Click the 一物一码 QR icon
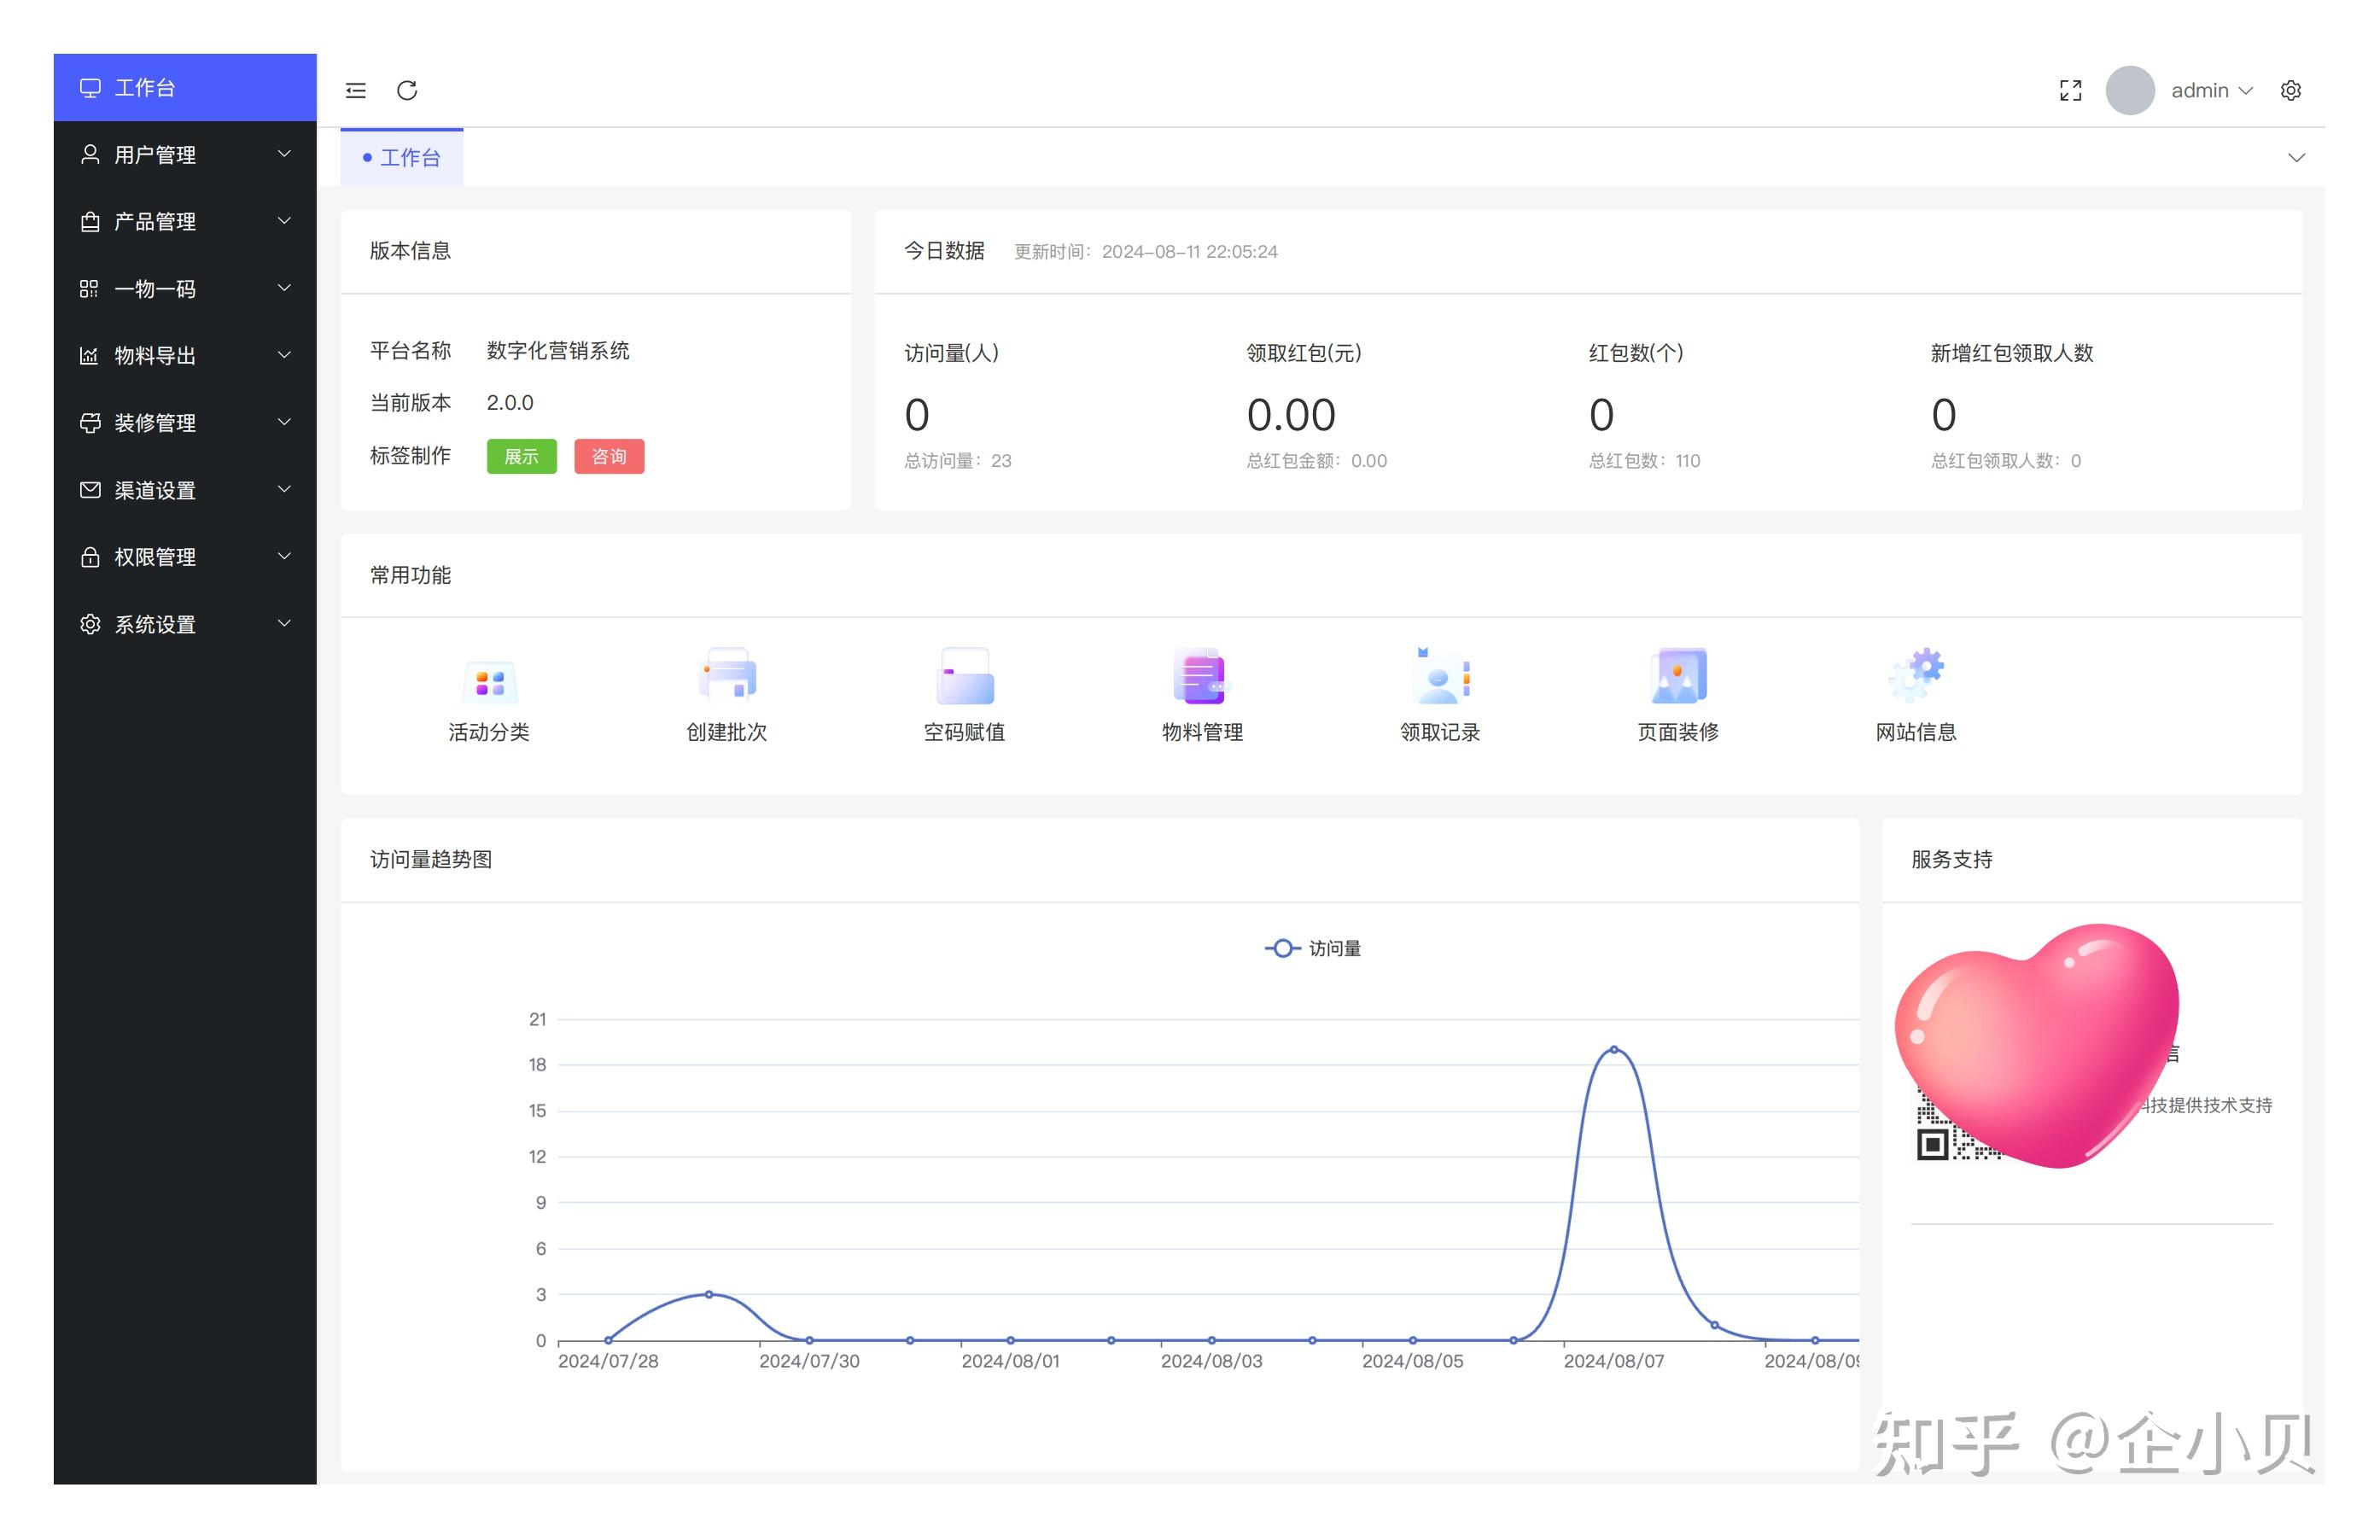 (90, 289)
